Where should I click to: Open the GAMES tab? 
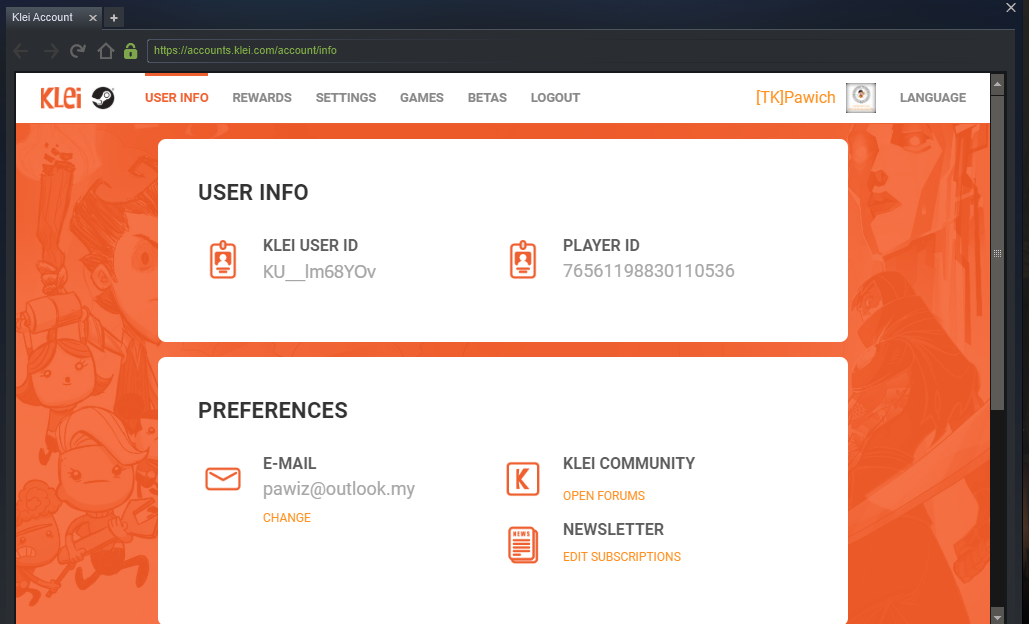pos(422,98)
